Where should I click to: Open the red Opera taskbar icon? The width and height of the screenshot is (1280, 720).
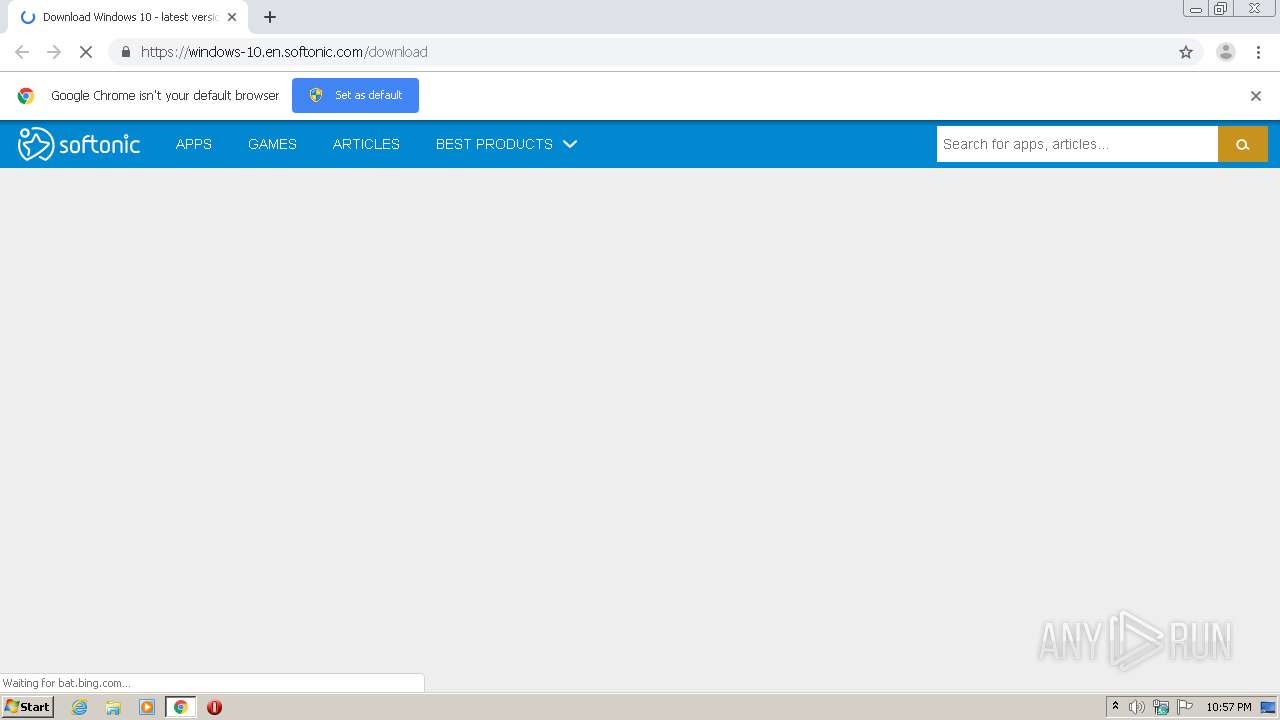point(214,707)
